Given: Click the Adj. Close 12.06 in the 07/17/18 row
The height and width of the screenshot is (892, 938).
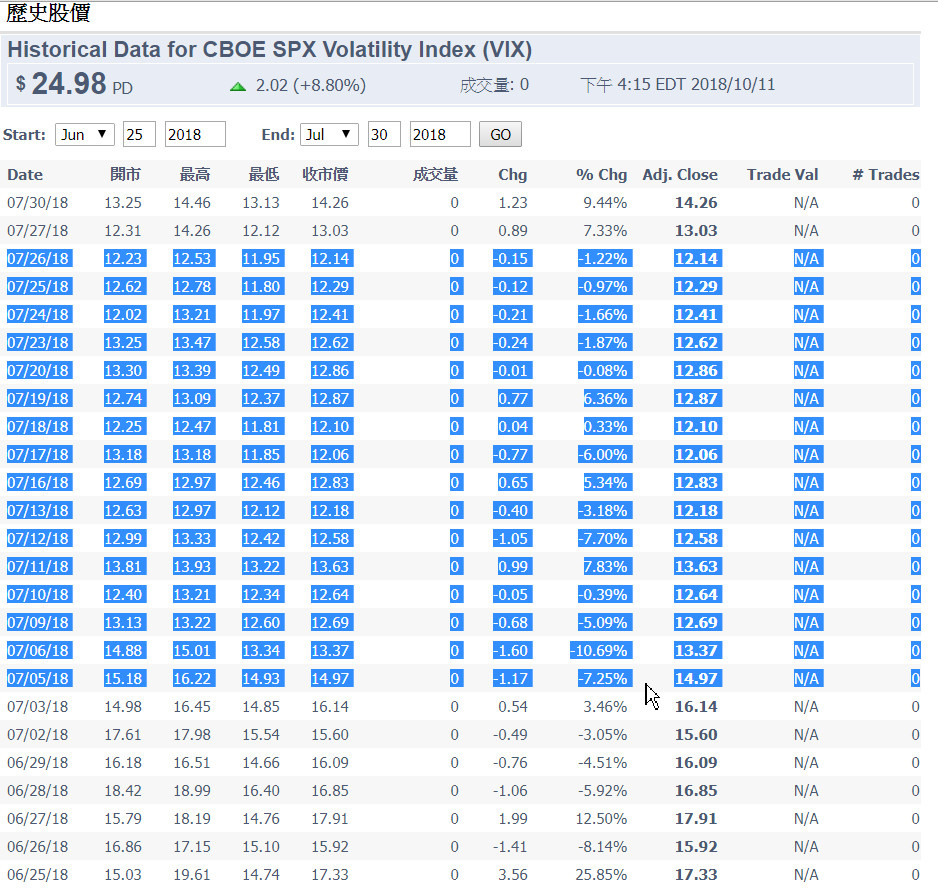Looking at the screenshot, I should coord(697,455).
